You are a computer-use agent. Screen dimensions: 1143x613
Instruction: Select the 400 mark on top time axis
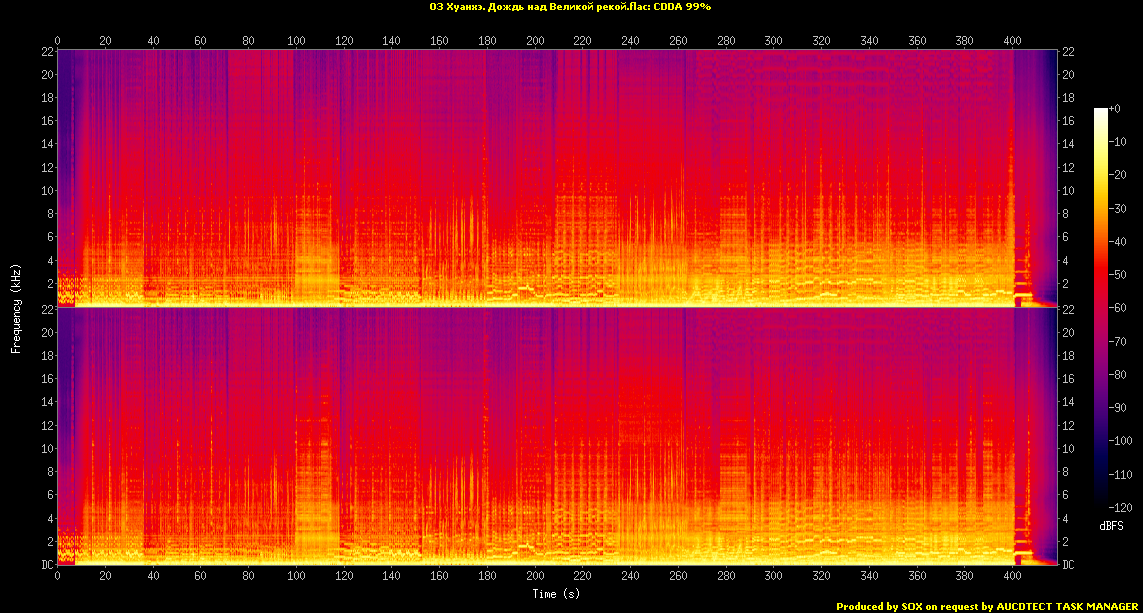(1012, 41)
